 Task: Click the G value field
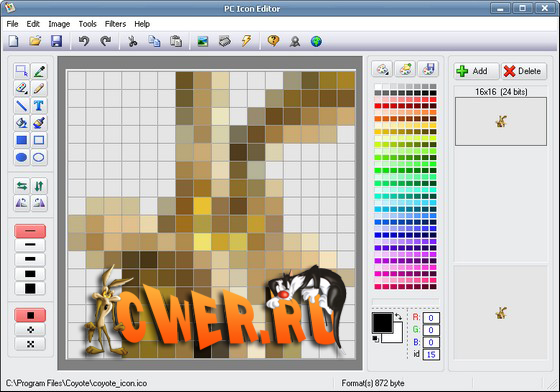pos(431,330)
